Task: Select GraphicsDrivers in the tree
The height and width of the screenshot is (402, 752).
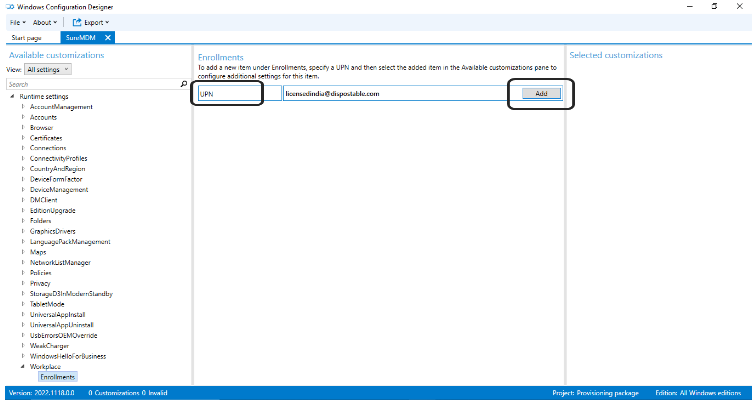Action: coord(52,231)
